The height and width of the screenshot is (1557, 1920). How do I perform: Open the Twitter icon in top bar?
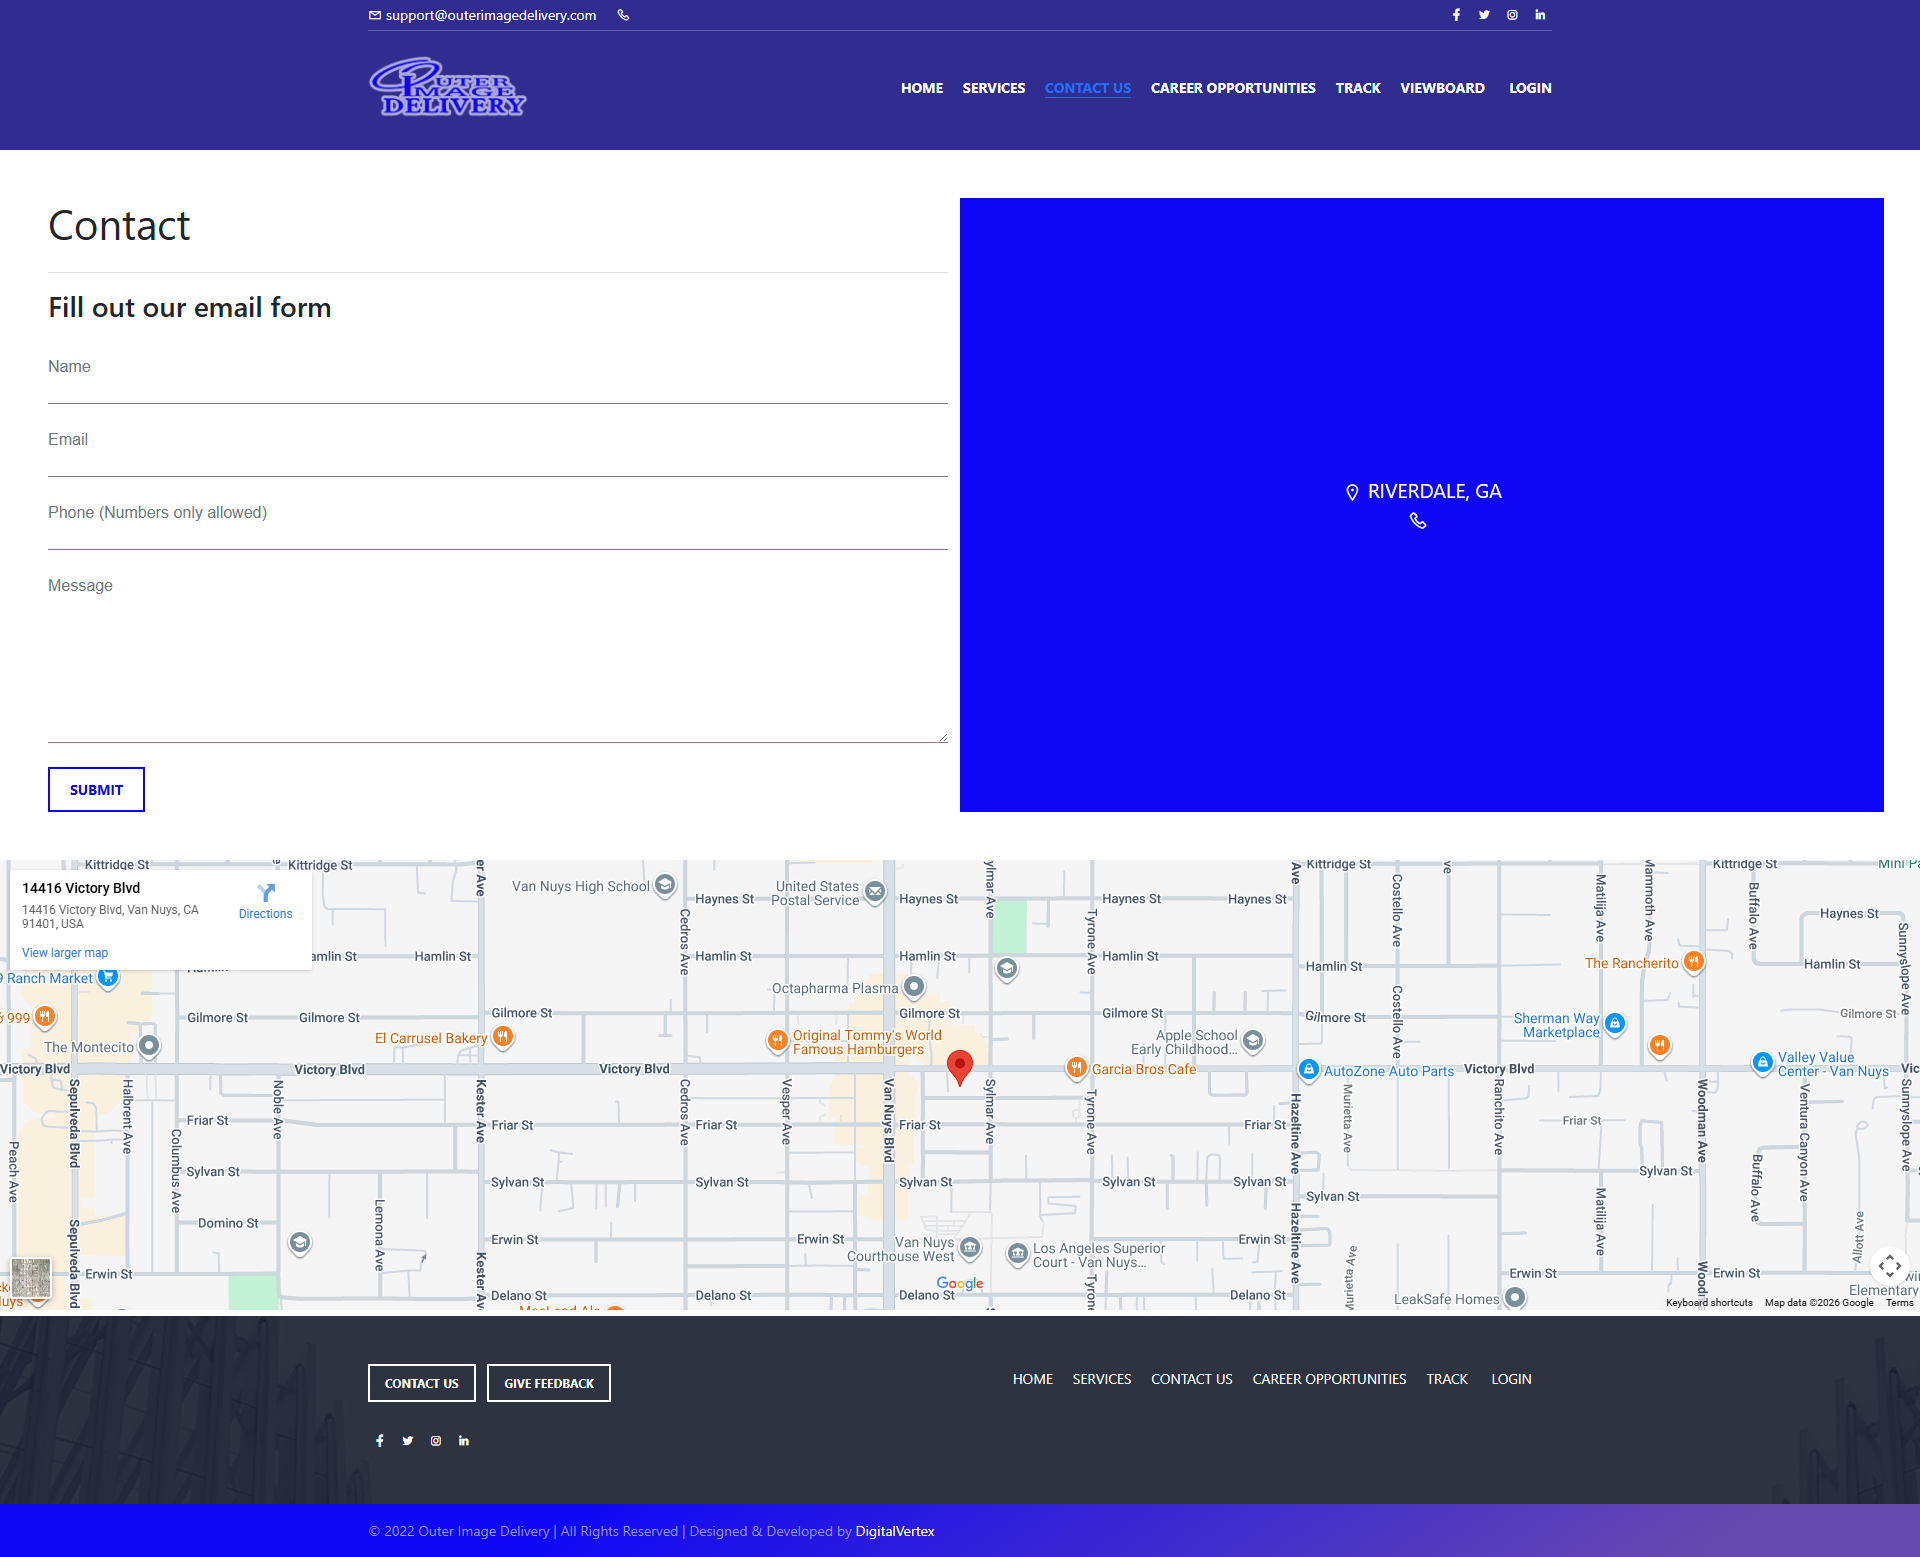[x=1484, y=15]
